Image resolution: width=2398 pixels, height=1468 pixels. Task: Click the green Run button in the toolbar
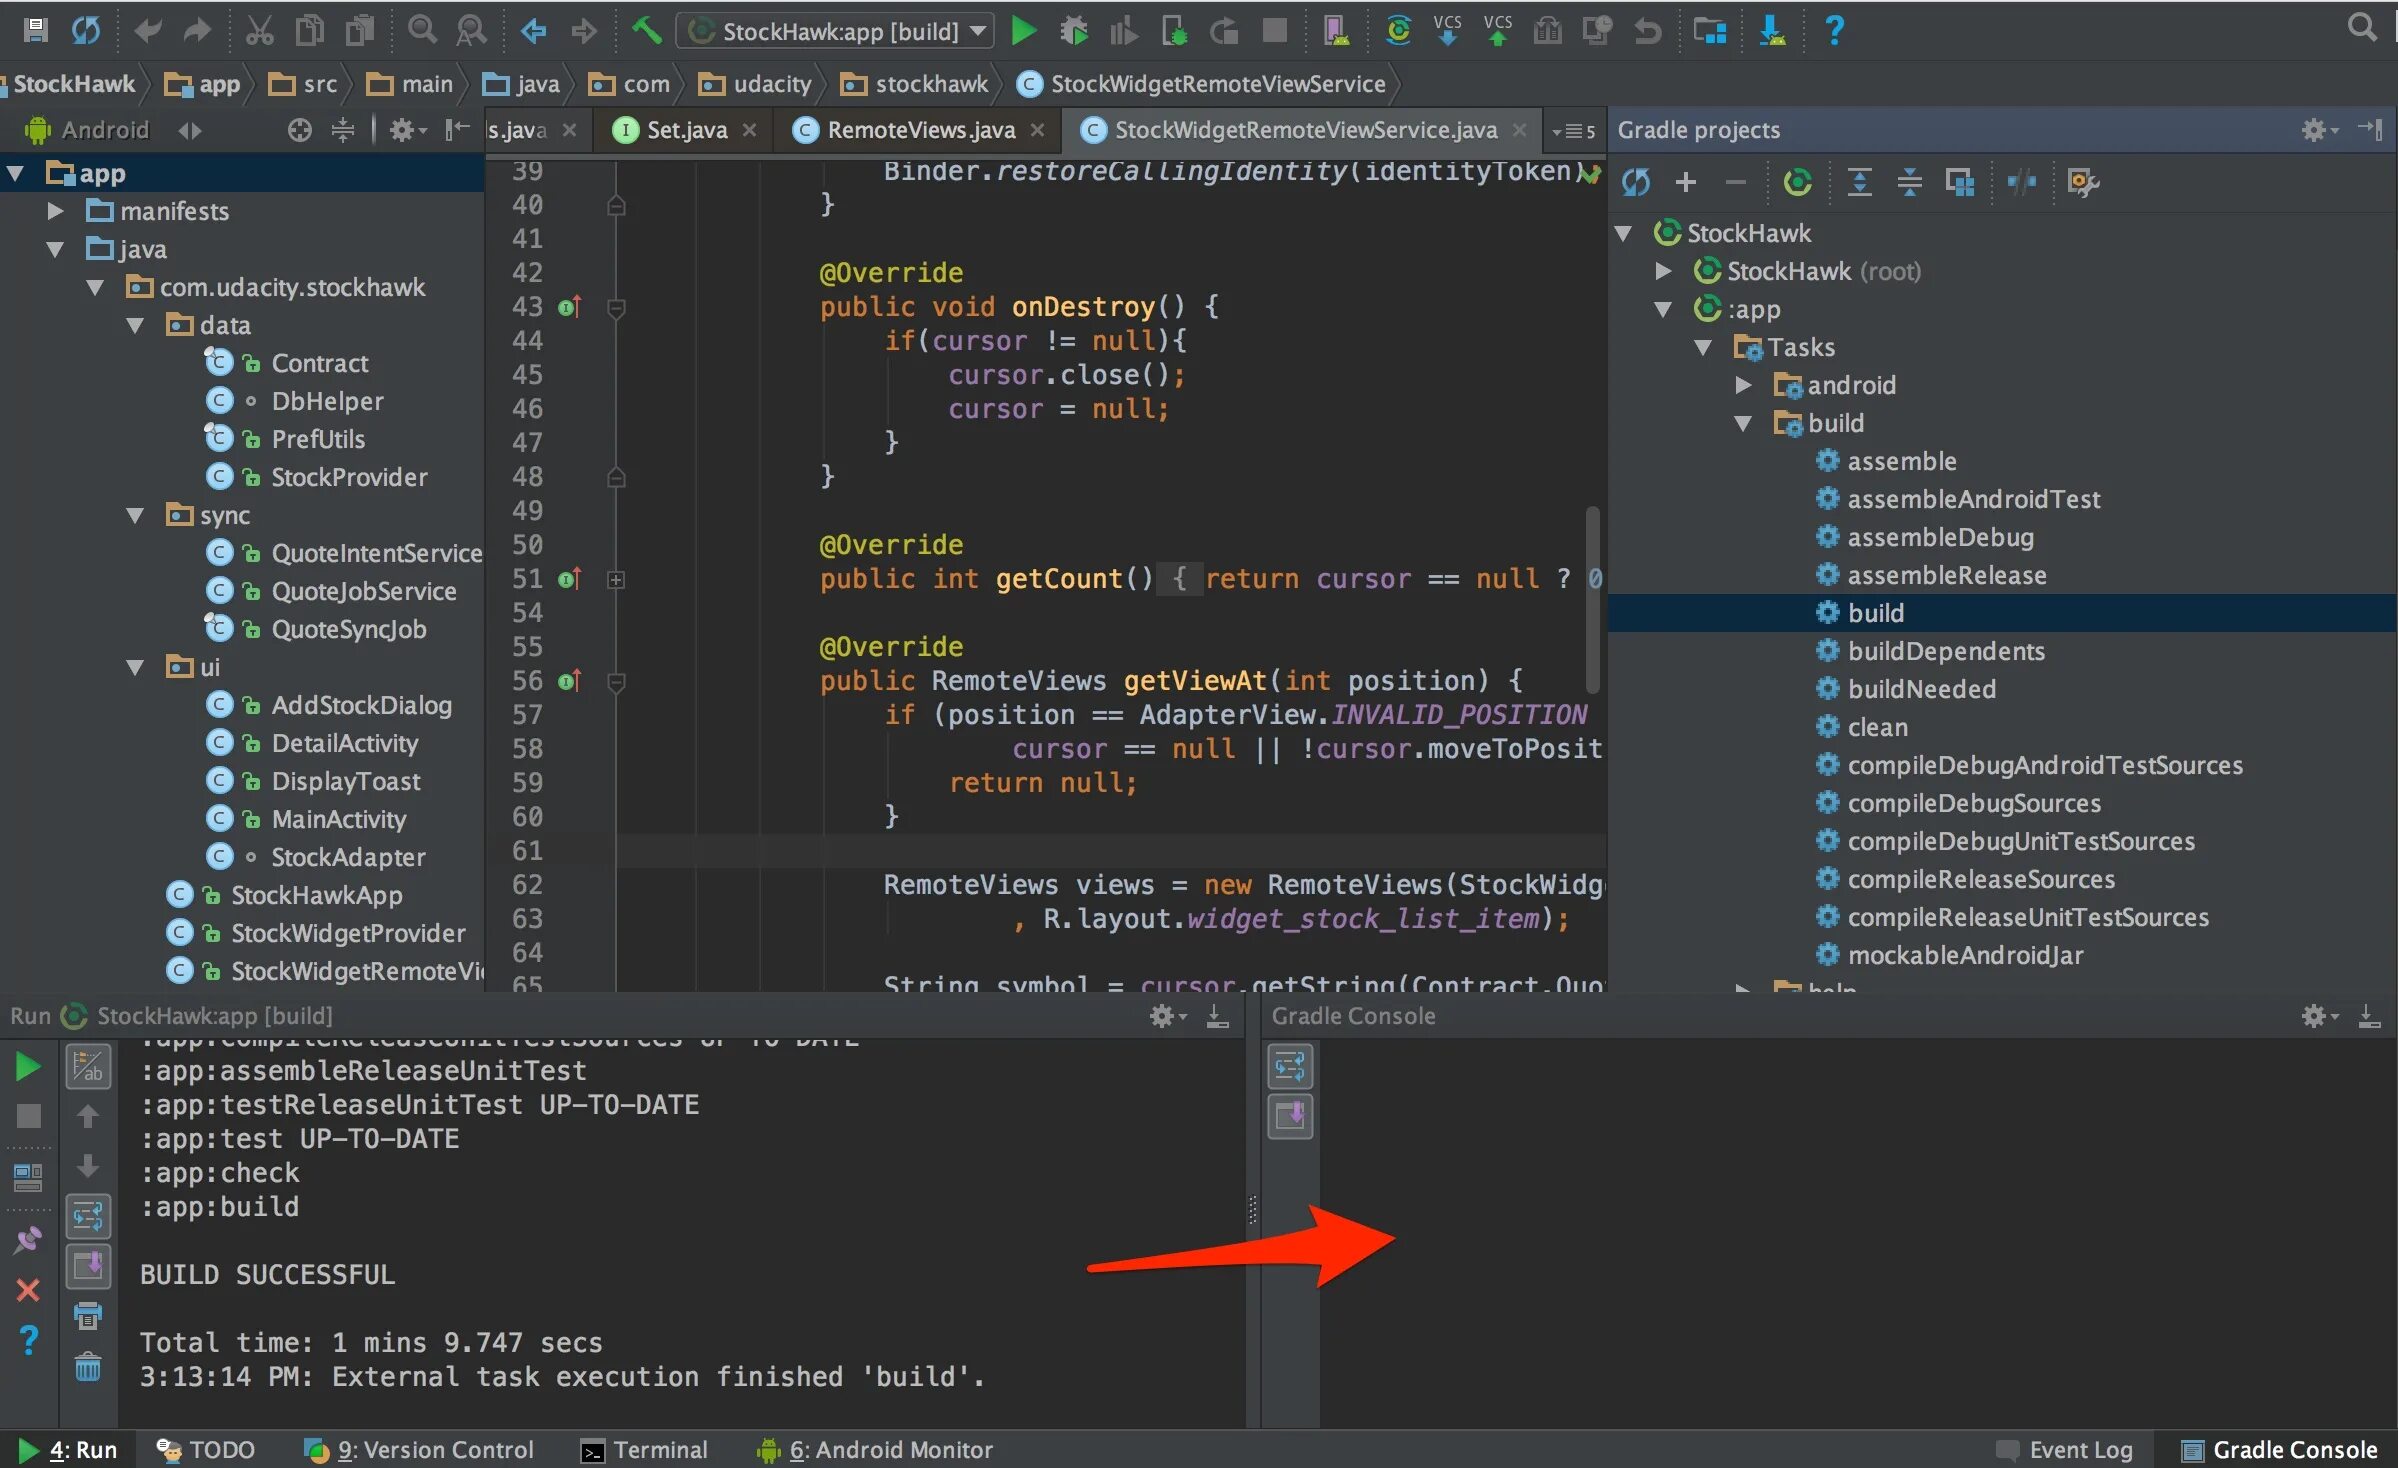1022,31
